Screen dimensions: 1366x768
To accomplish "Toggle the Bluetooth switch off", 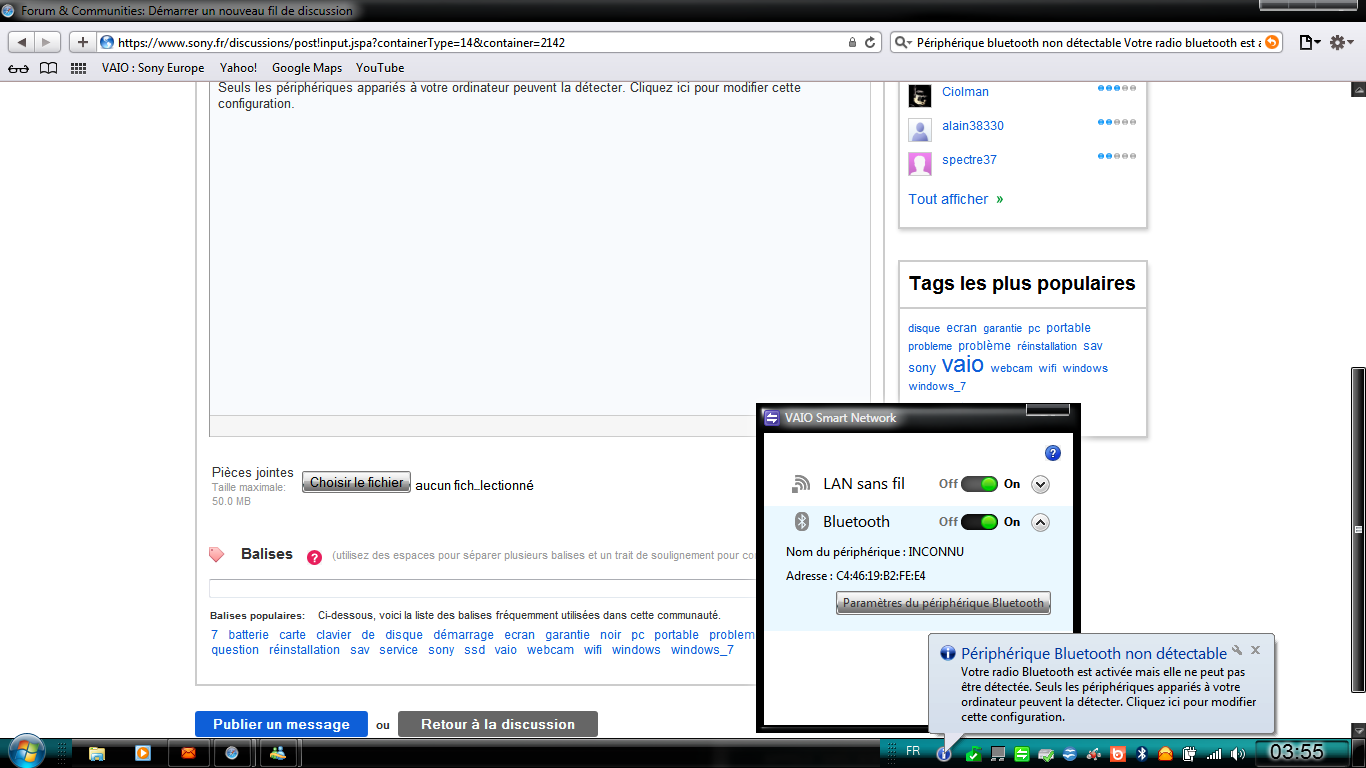I will (x=980, y=522).
